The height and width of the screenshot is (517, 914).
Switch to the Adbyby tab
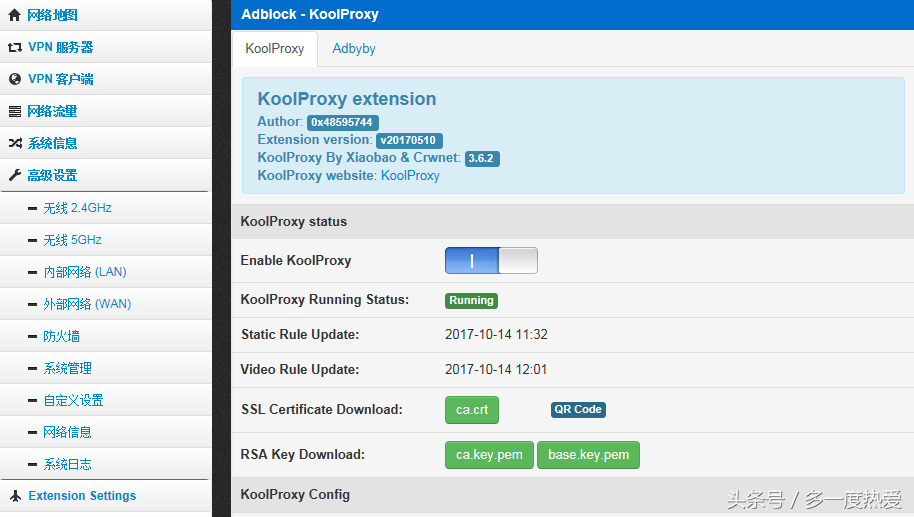(x=354, y=49)
